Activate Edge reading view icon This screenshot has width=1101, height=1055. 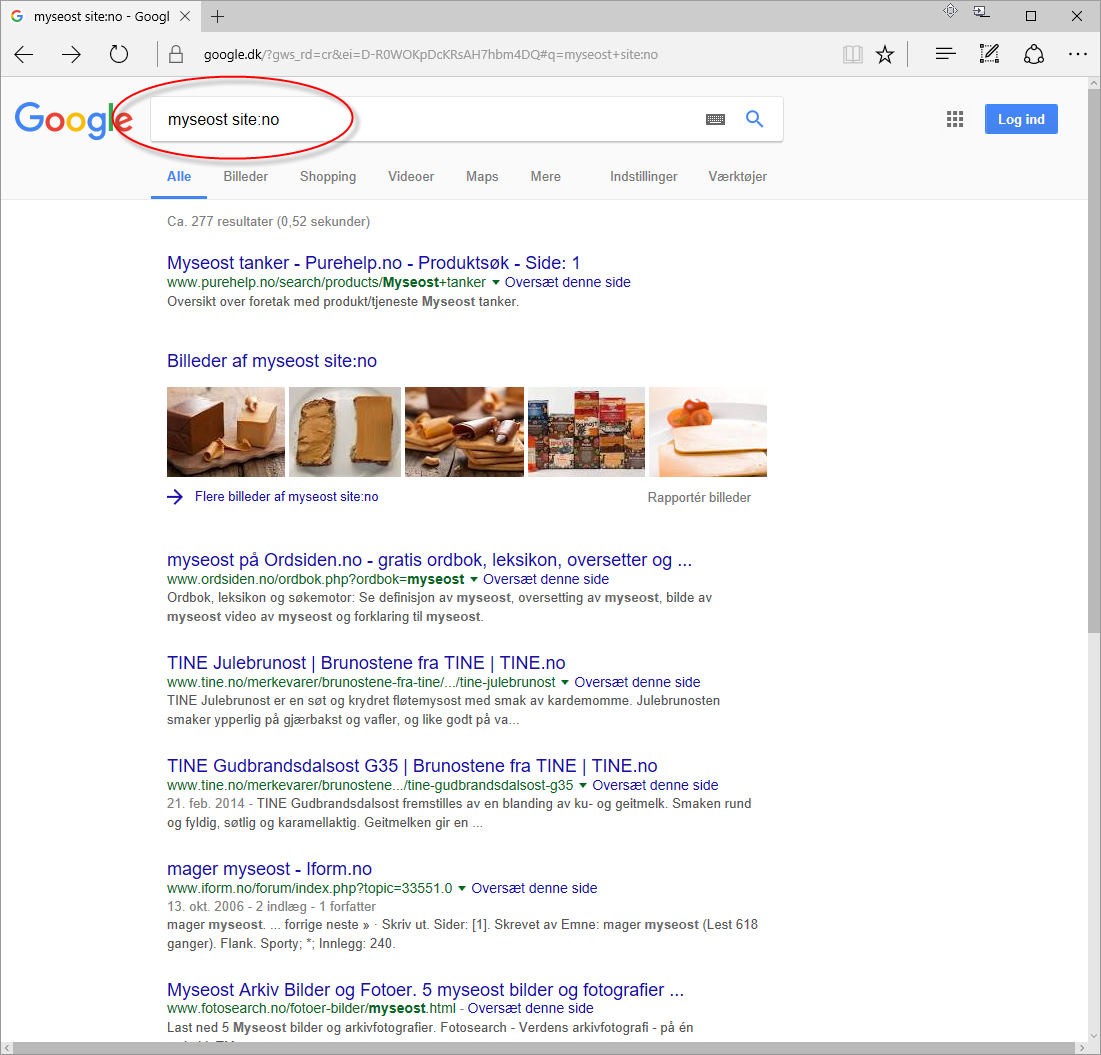click(853, 55)
